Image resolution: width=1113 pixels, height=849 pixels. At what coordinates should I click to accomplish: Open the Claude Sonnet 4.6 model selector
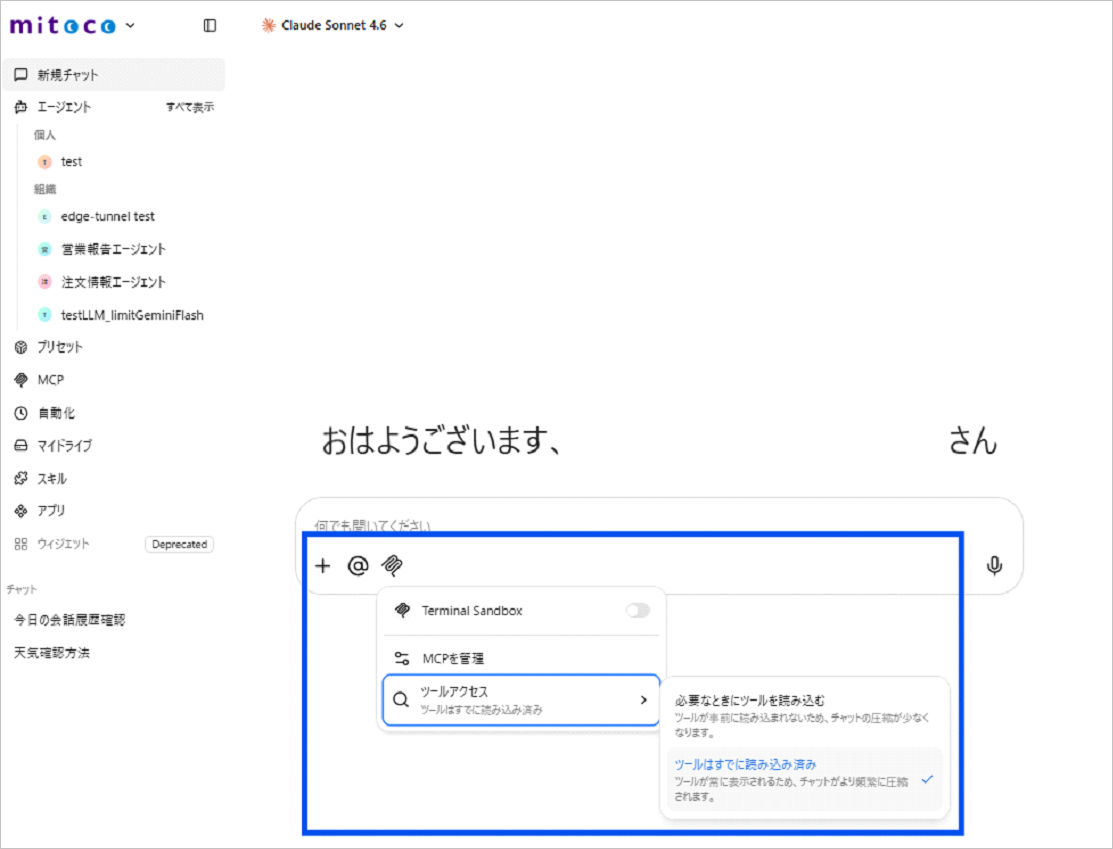(x=332, y=26)
